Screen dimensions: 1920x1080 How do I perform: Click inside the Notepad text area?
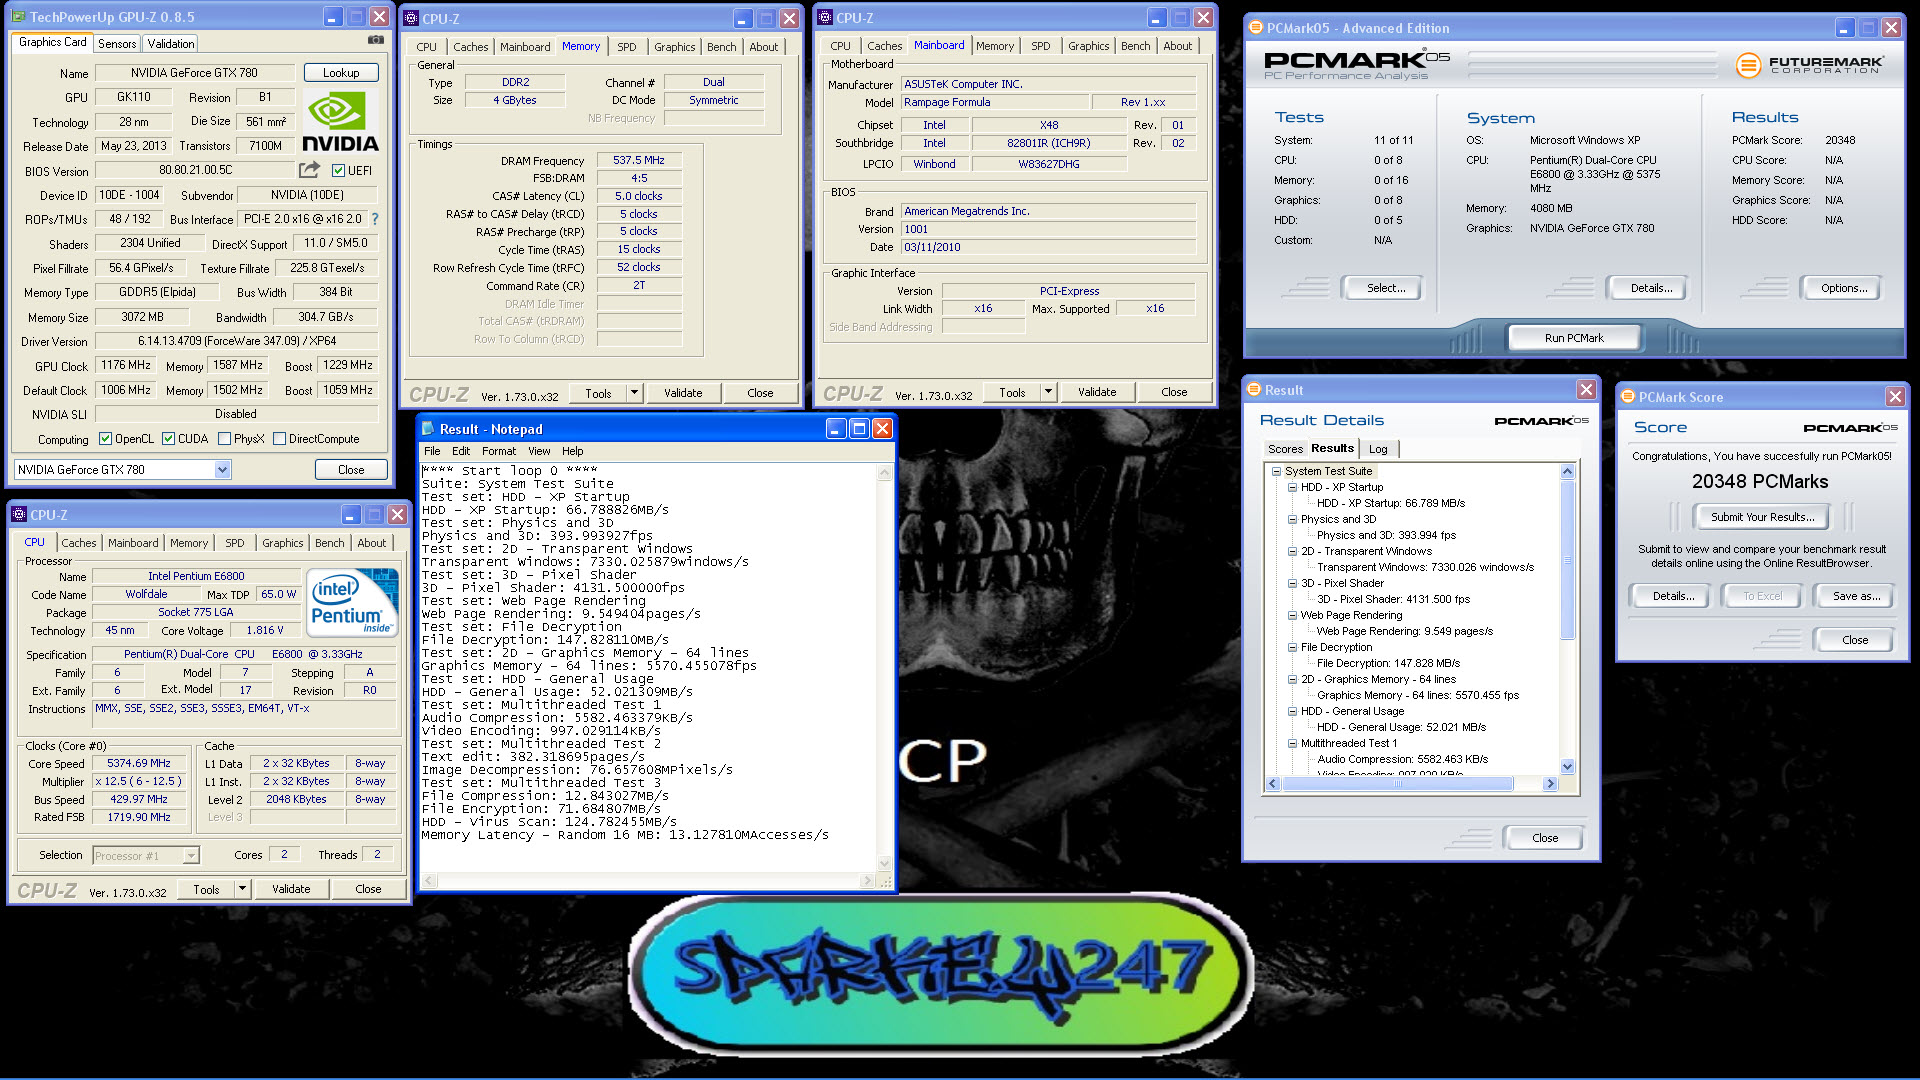click(x=648, y=668)
